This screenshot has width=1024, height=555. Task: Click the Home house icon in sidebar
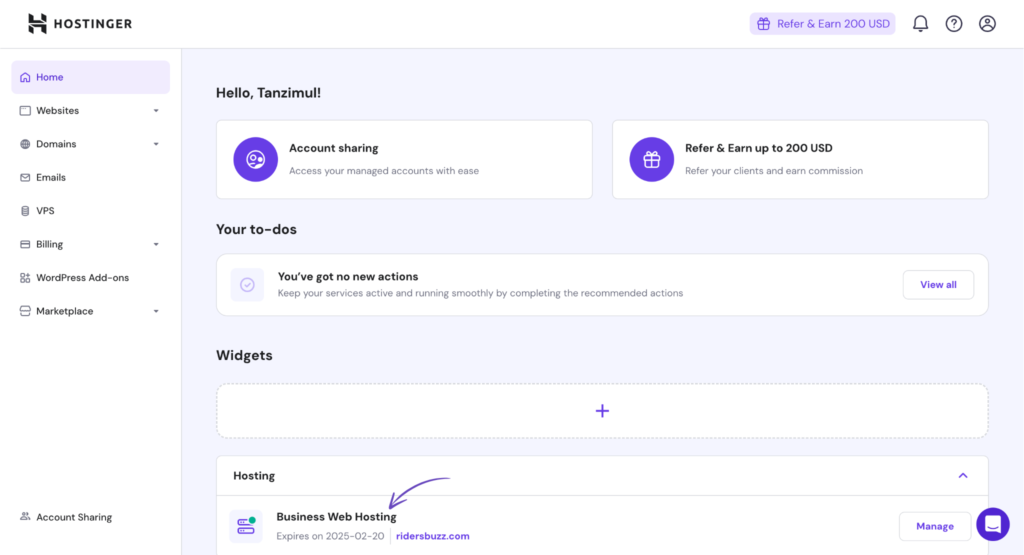(25, 77)
